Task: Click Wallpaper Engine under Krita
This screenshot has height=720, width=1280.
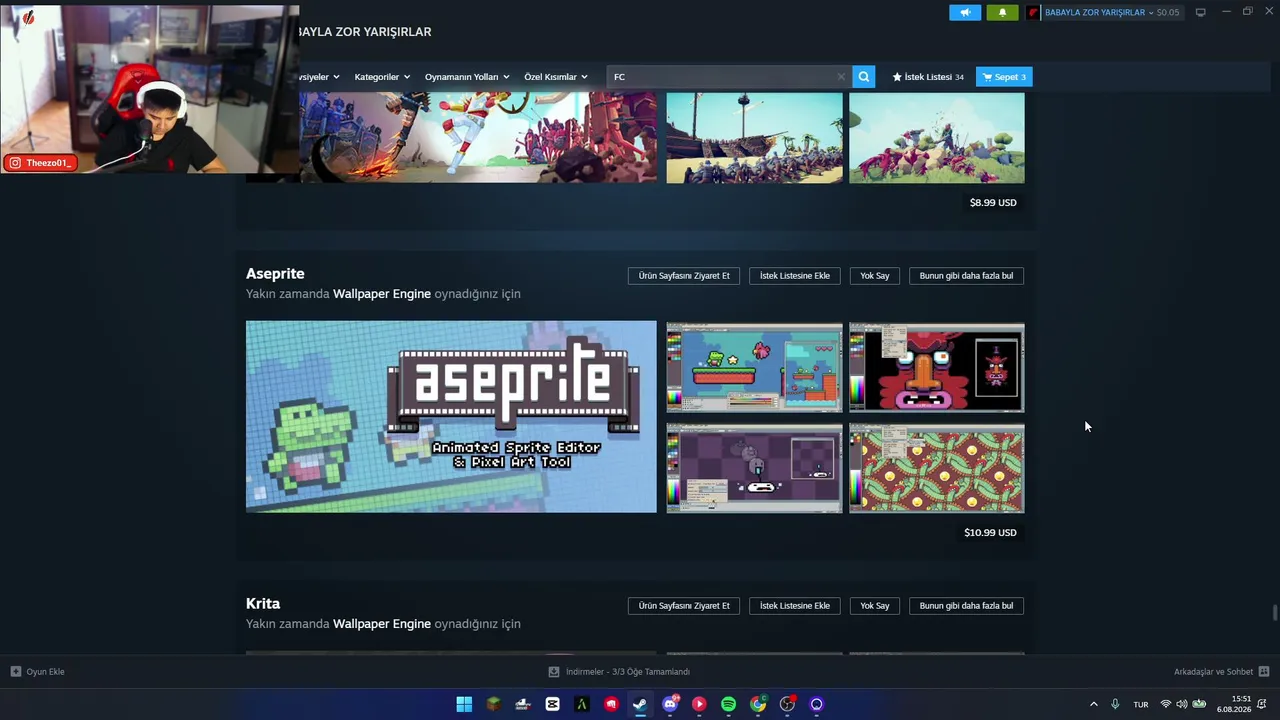Action: [x=382, y=624]
